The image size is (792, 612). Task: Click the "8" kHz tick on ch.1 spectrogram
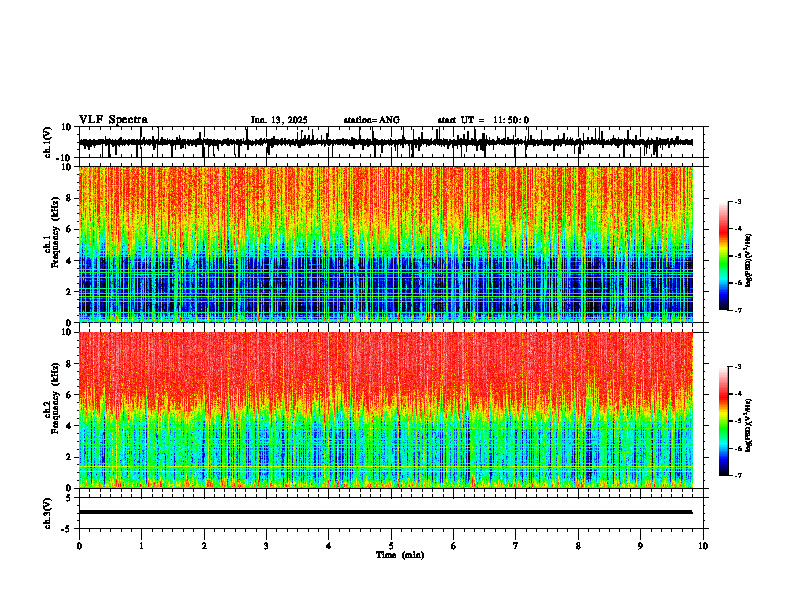69,198
